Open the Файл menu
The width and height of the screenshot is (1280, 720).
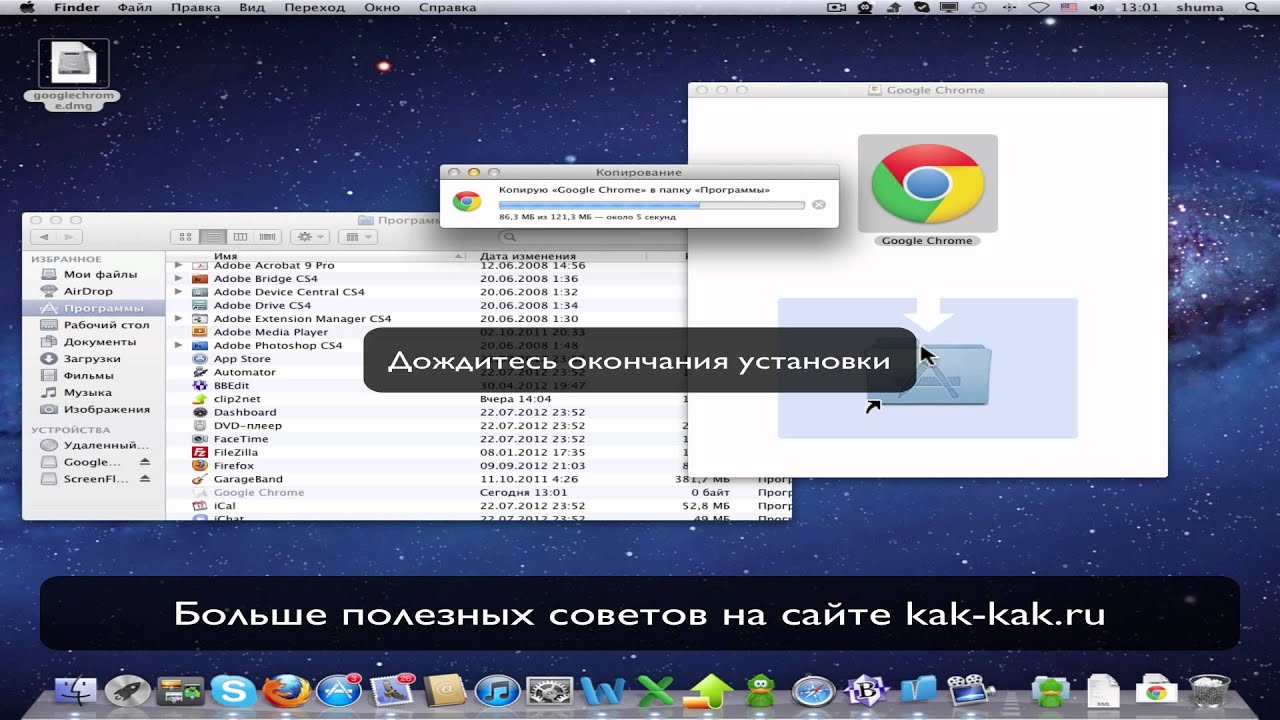[x=135, y=8]
